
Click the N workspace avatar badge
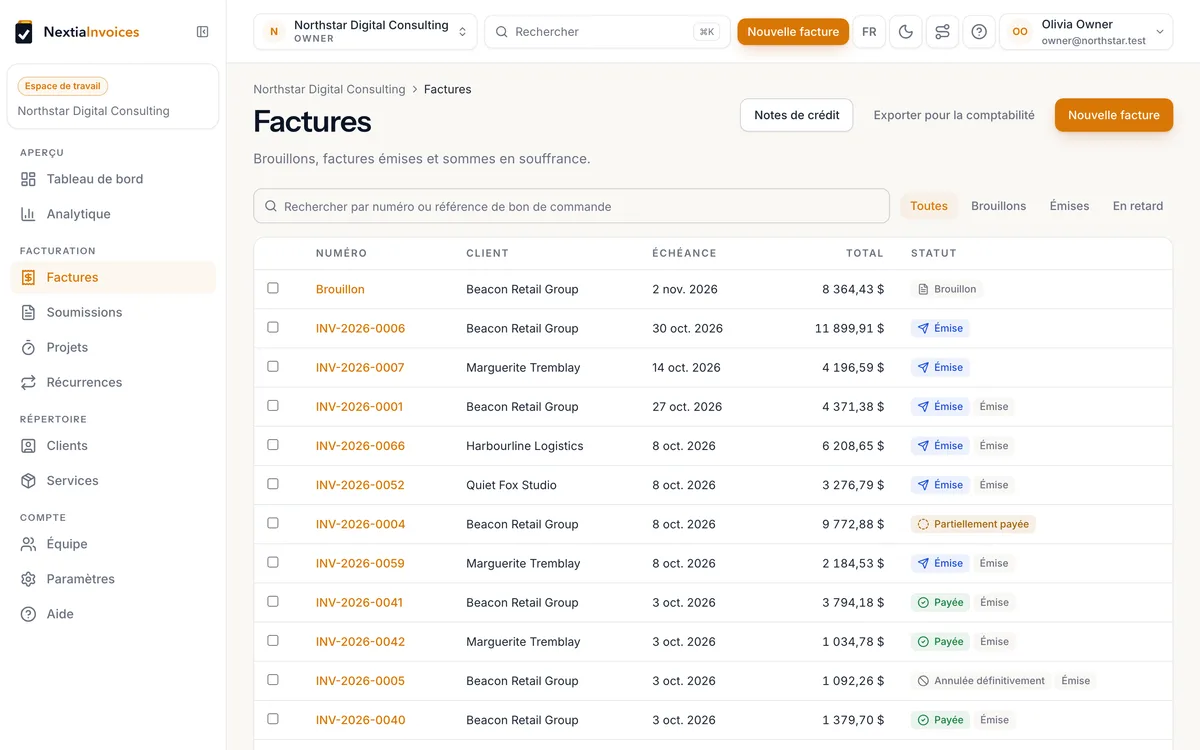point(274,32)
